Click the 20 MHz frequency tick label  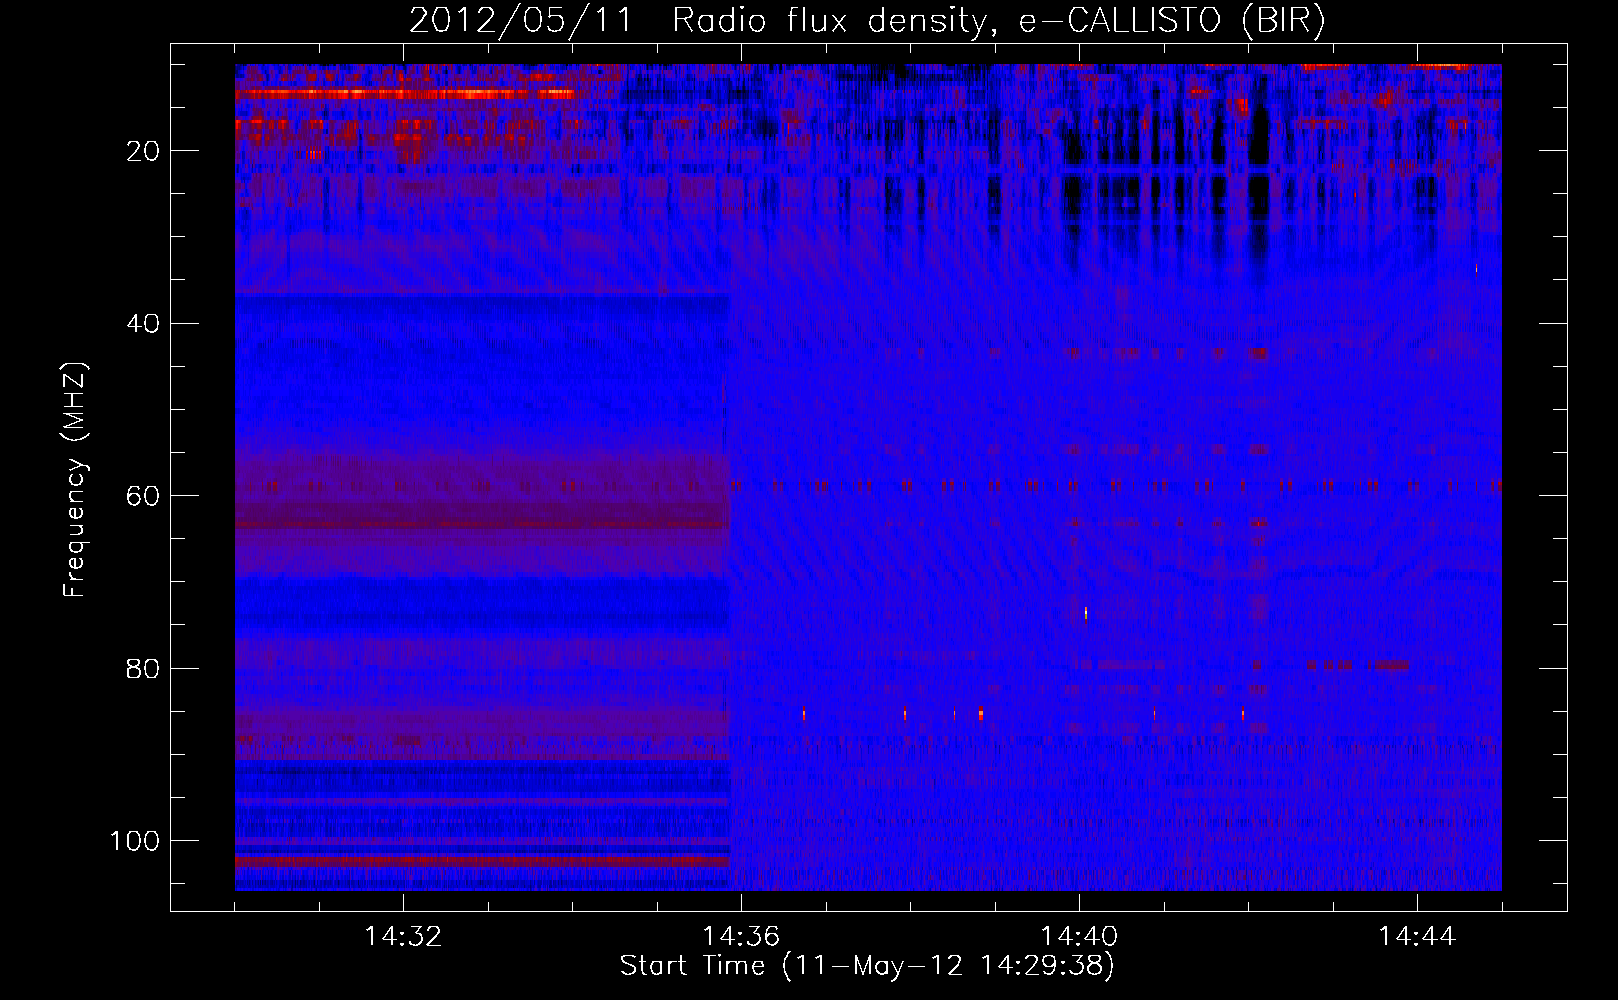[143, 151]
